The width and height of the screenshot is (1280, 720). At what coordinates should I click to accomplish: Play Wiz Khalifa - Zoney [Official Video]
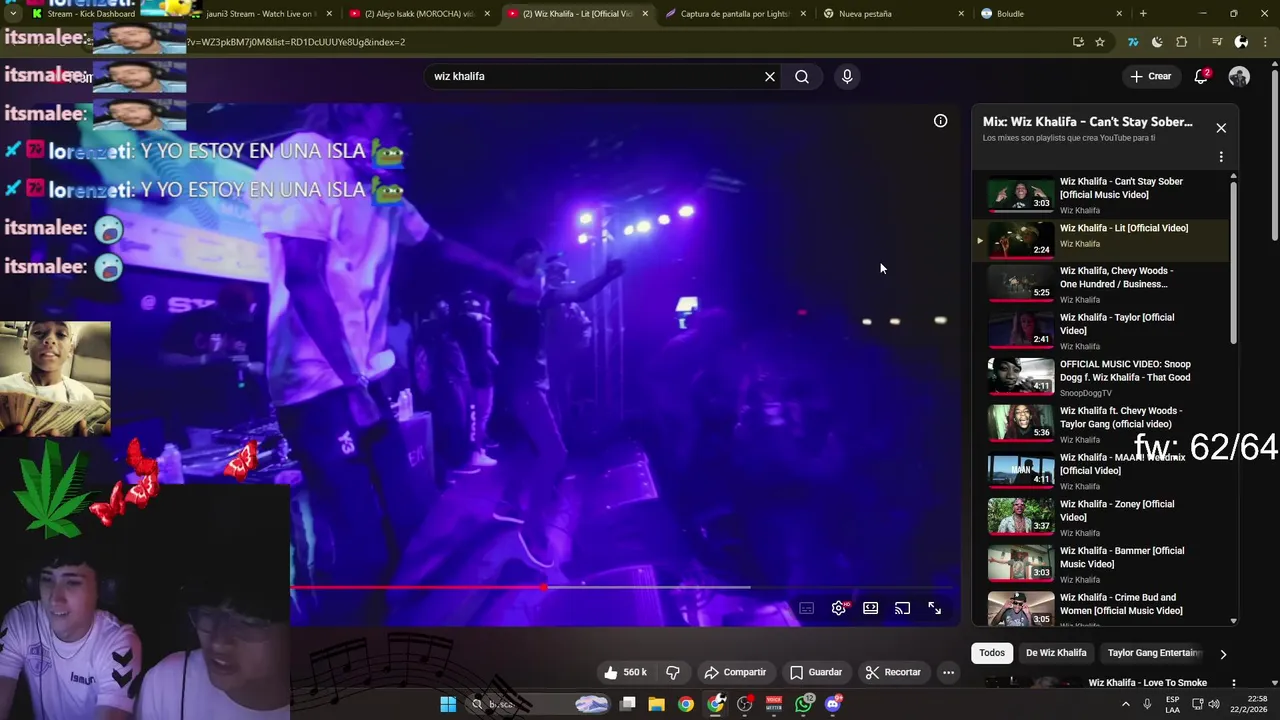tap(1100, 518)
